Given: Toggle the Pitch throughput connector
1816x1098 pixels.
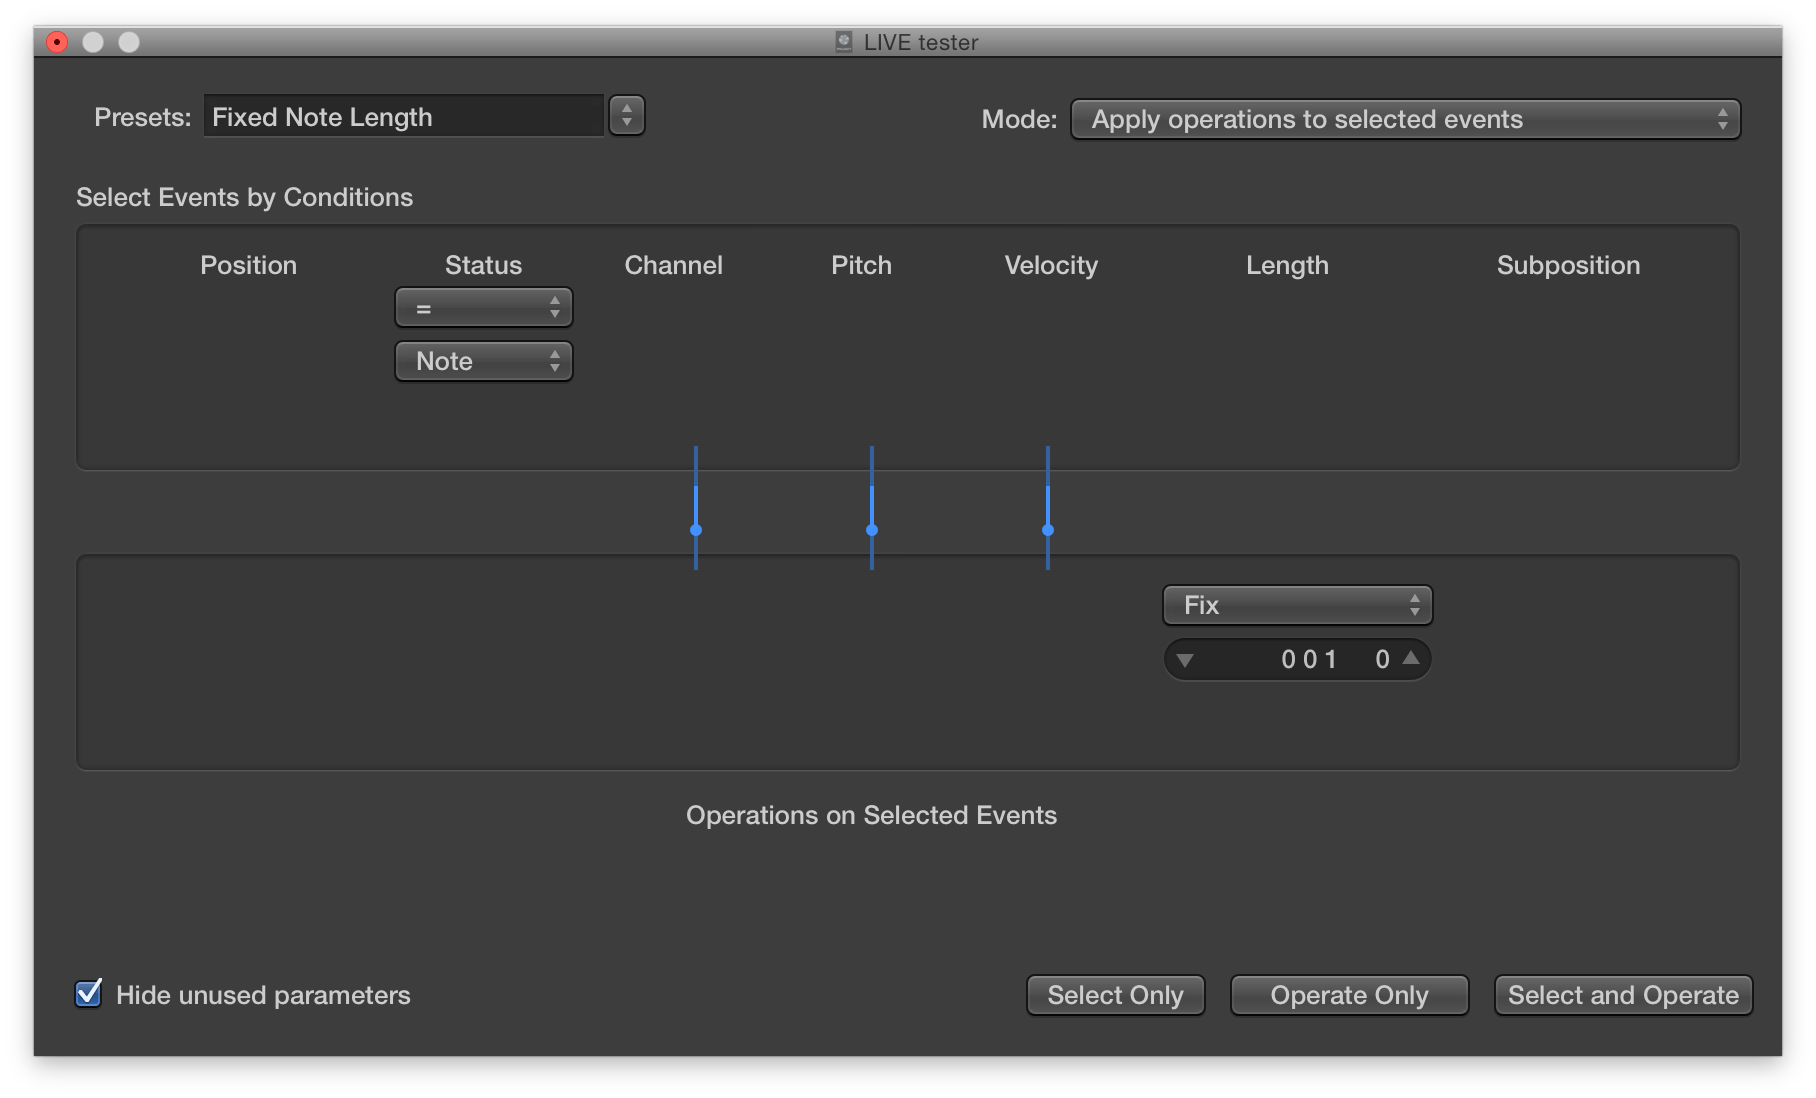Looking at the screenshot, I should tap(871, 531).
